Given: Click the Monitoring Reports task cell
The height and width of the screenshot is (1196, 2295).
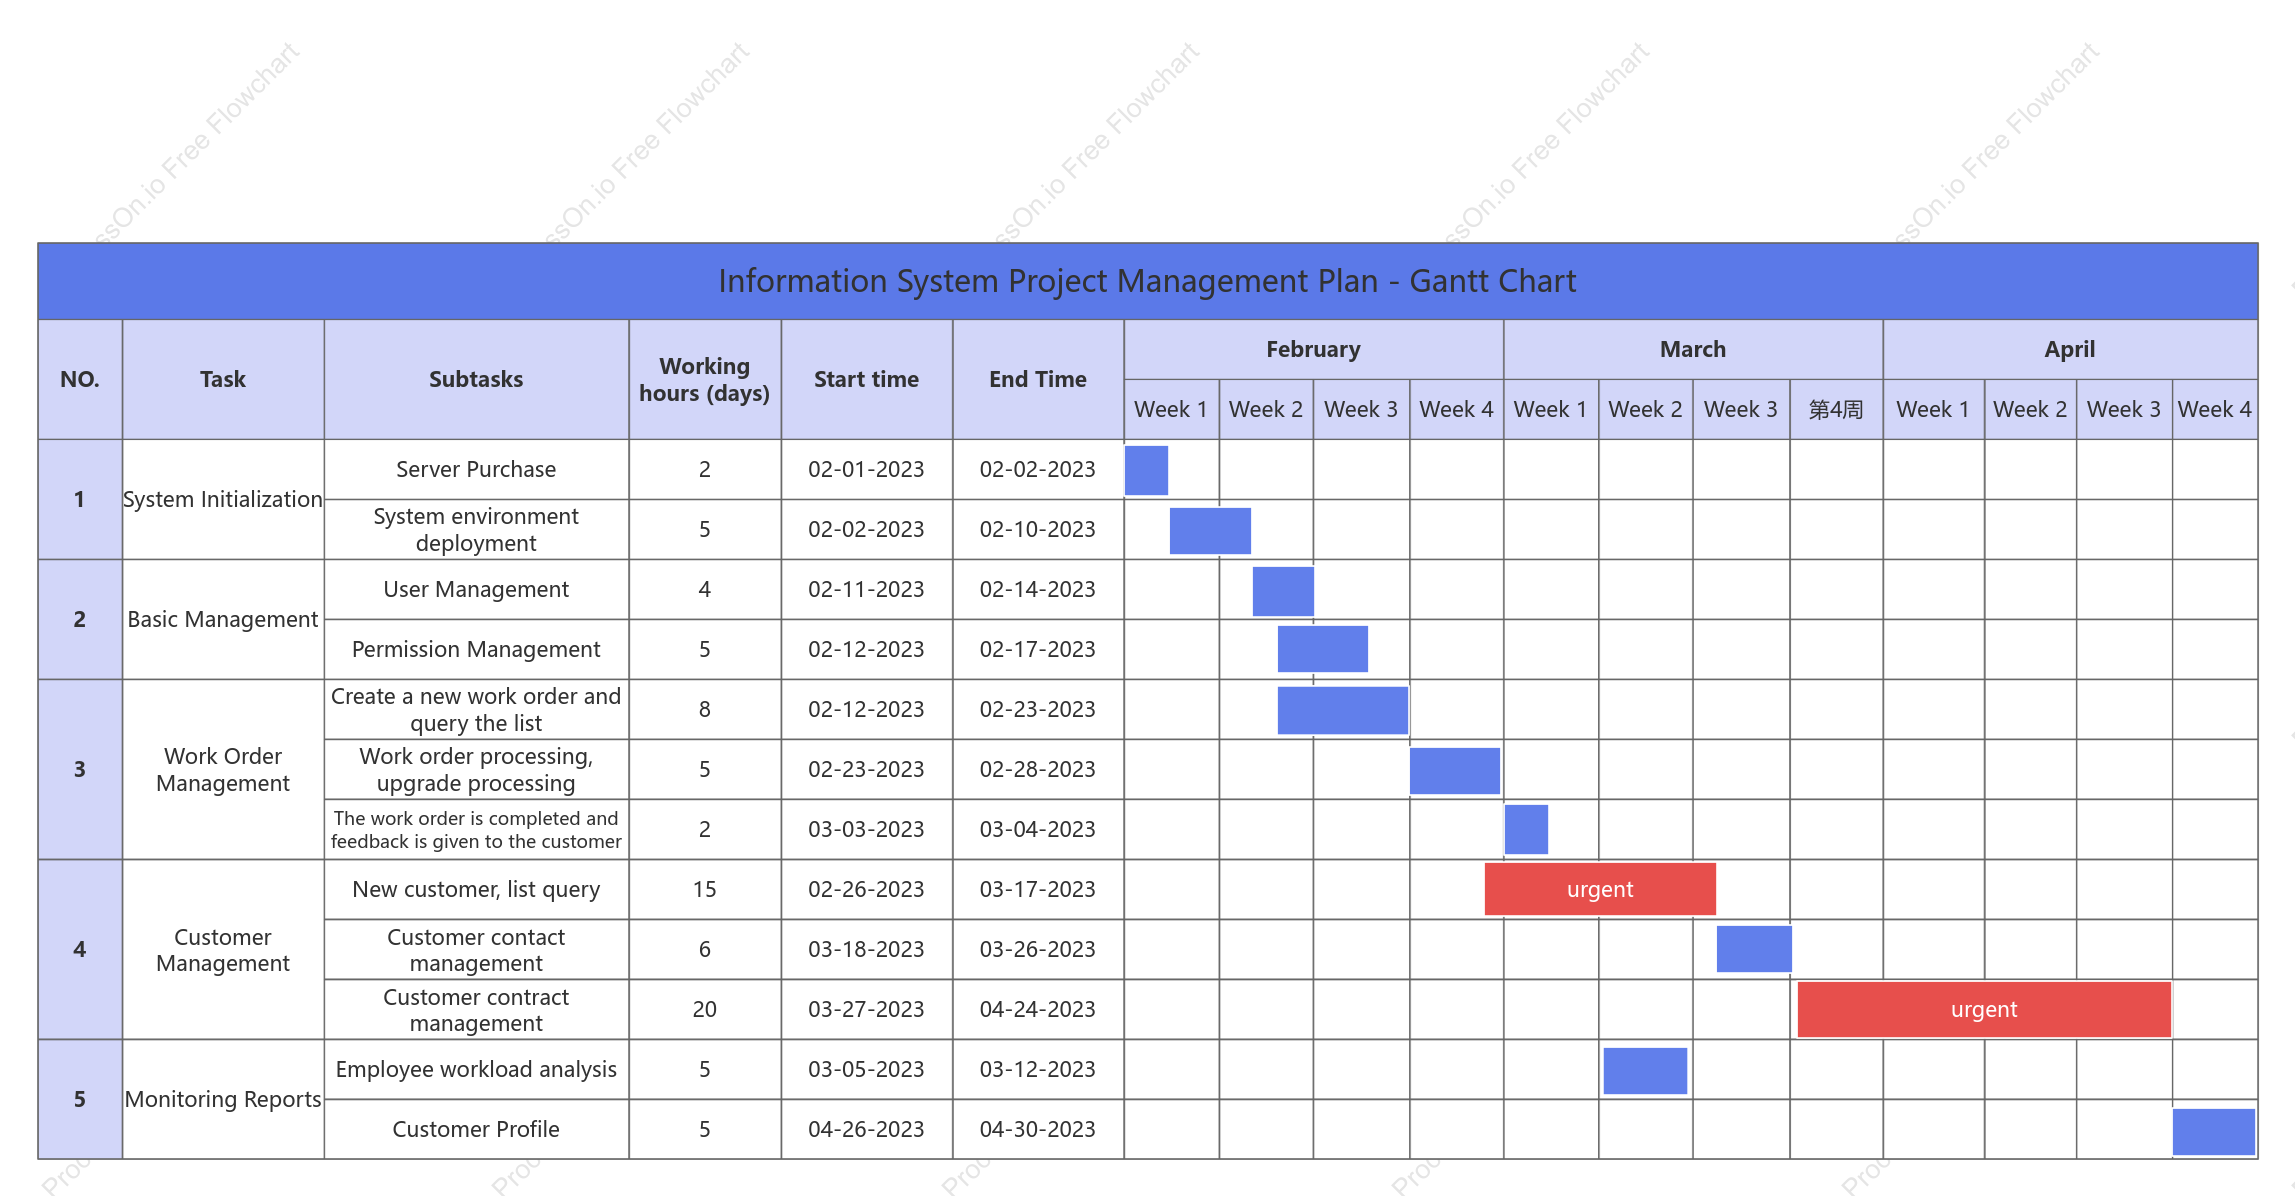Looking at the screenshot, I should coord(223,1099).
